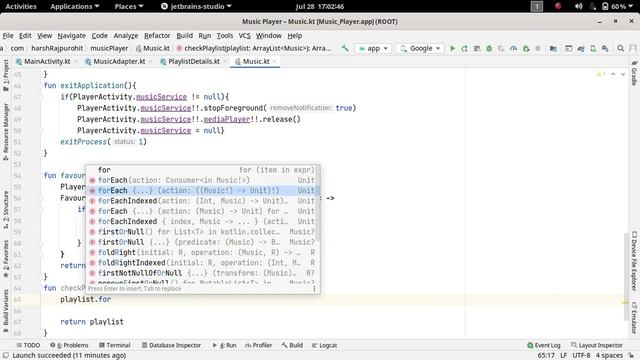Viewport: 640px width, 360px height.
Task: Open completion popup options kebab menu
Action: click(x=314, y=289)
